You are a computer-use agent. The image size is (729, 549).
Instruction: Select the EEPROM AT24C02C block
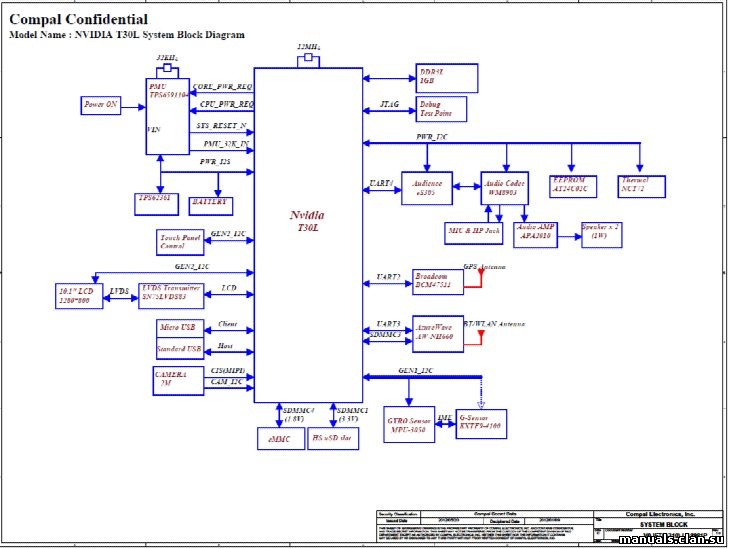click(573, 186)
